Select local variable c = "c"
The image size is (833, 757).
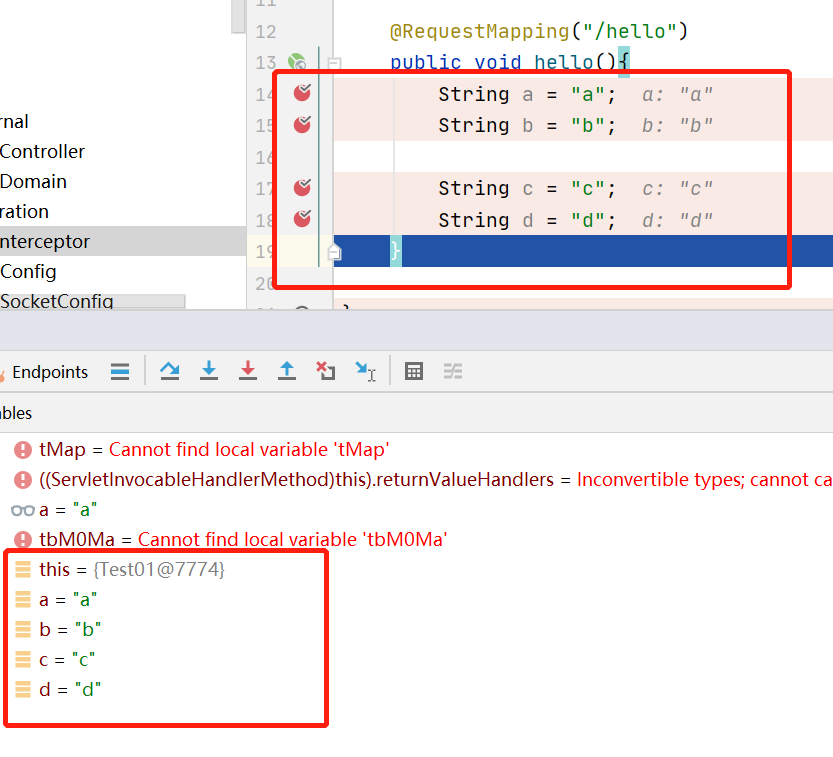55,660
